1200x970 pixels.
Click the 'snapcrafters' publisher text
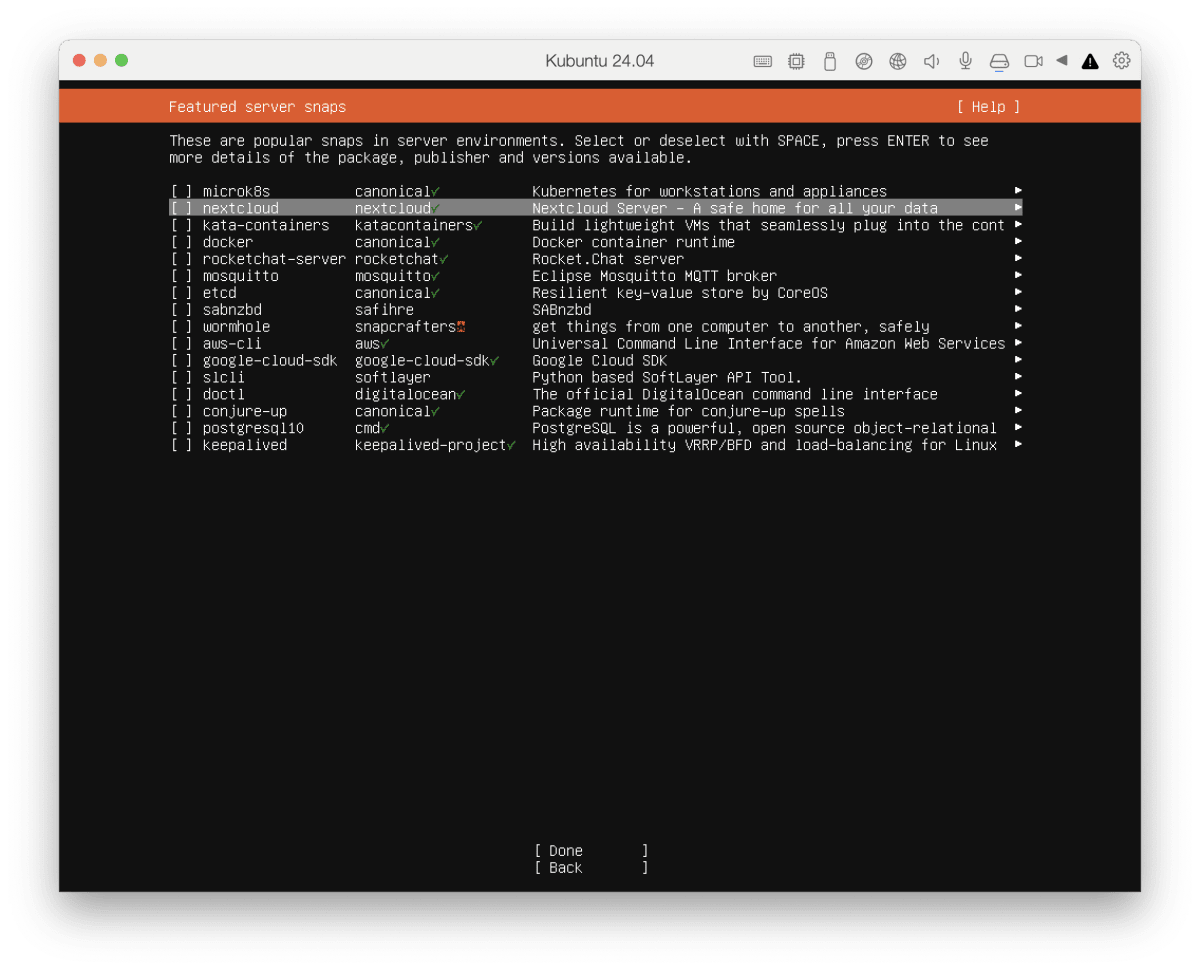pyautogui.click(x=405, y=326)
